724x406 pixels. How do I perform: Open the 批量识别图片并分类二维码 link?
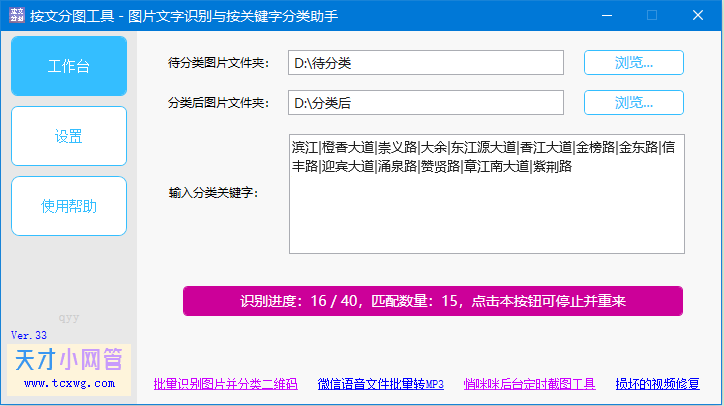tap(225, 384)
